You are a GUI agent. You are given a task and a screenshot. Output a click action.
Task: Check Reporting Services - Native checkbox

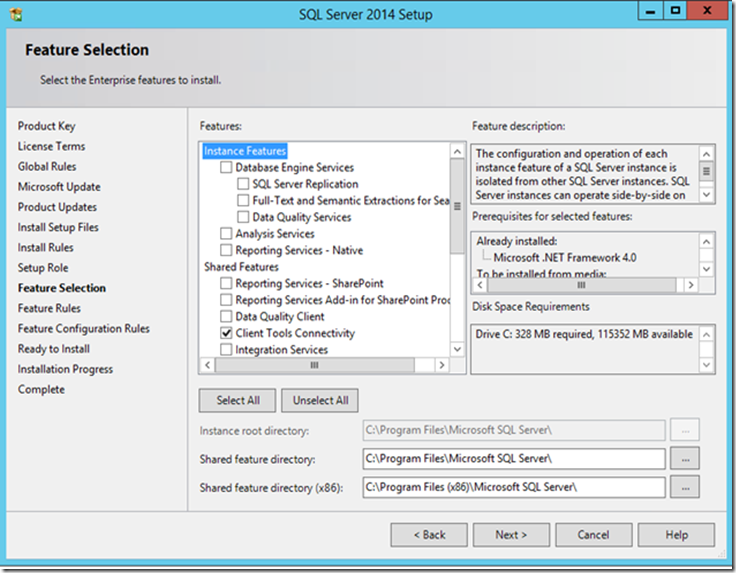point(226,250)
